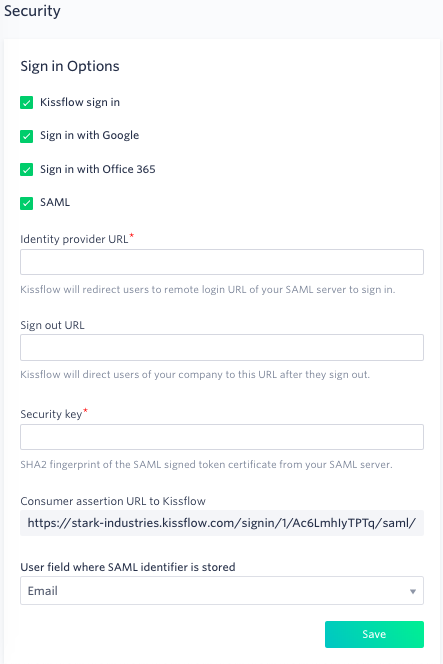443x664 pixels.
Task: Toggle the Sign in with Google checkbox
Action: [x=26, y=136]
